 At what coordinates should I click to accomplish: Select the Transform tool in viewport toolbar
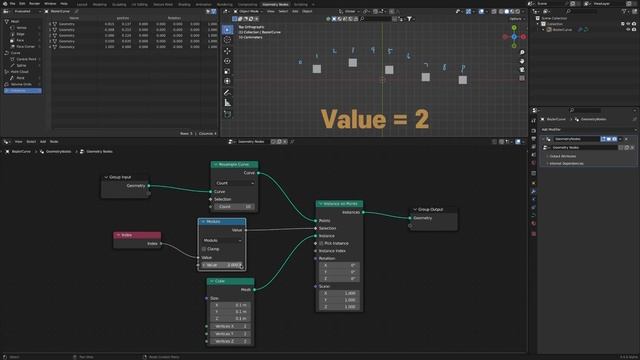[x=227, y=81]
